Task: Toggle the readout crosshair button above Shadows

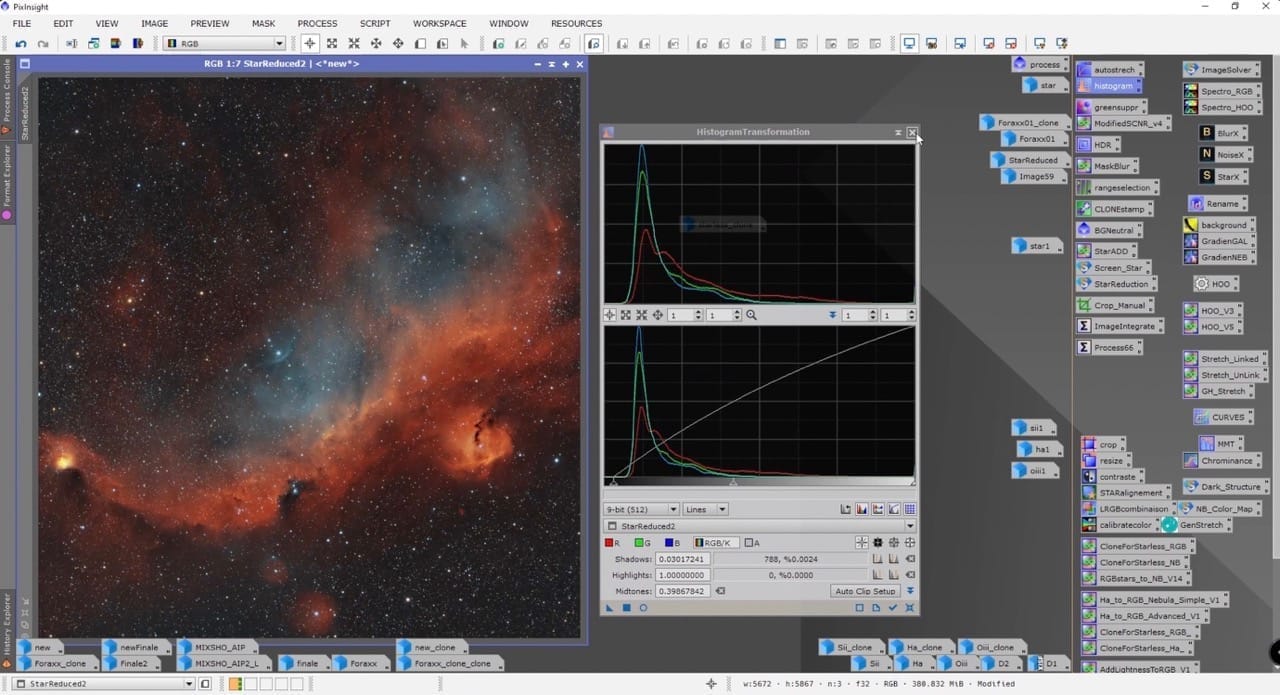Action: [x=861, y=543]
